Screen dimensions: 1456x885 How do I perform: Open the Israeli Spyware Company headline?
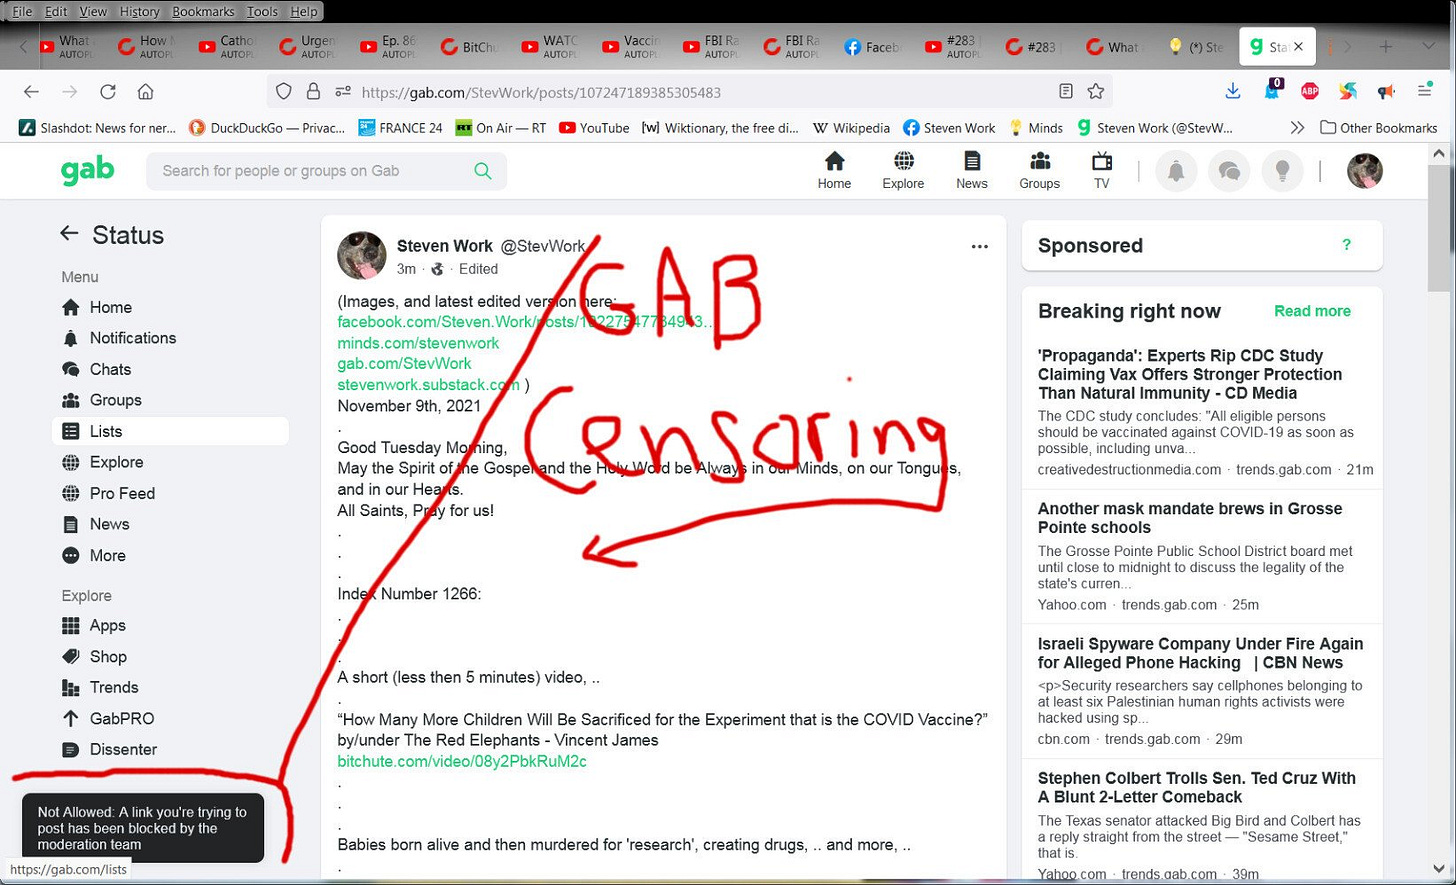(1200, 653)
